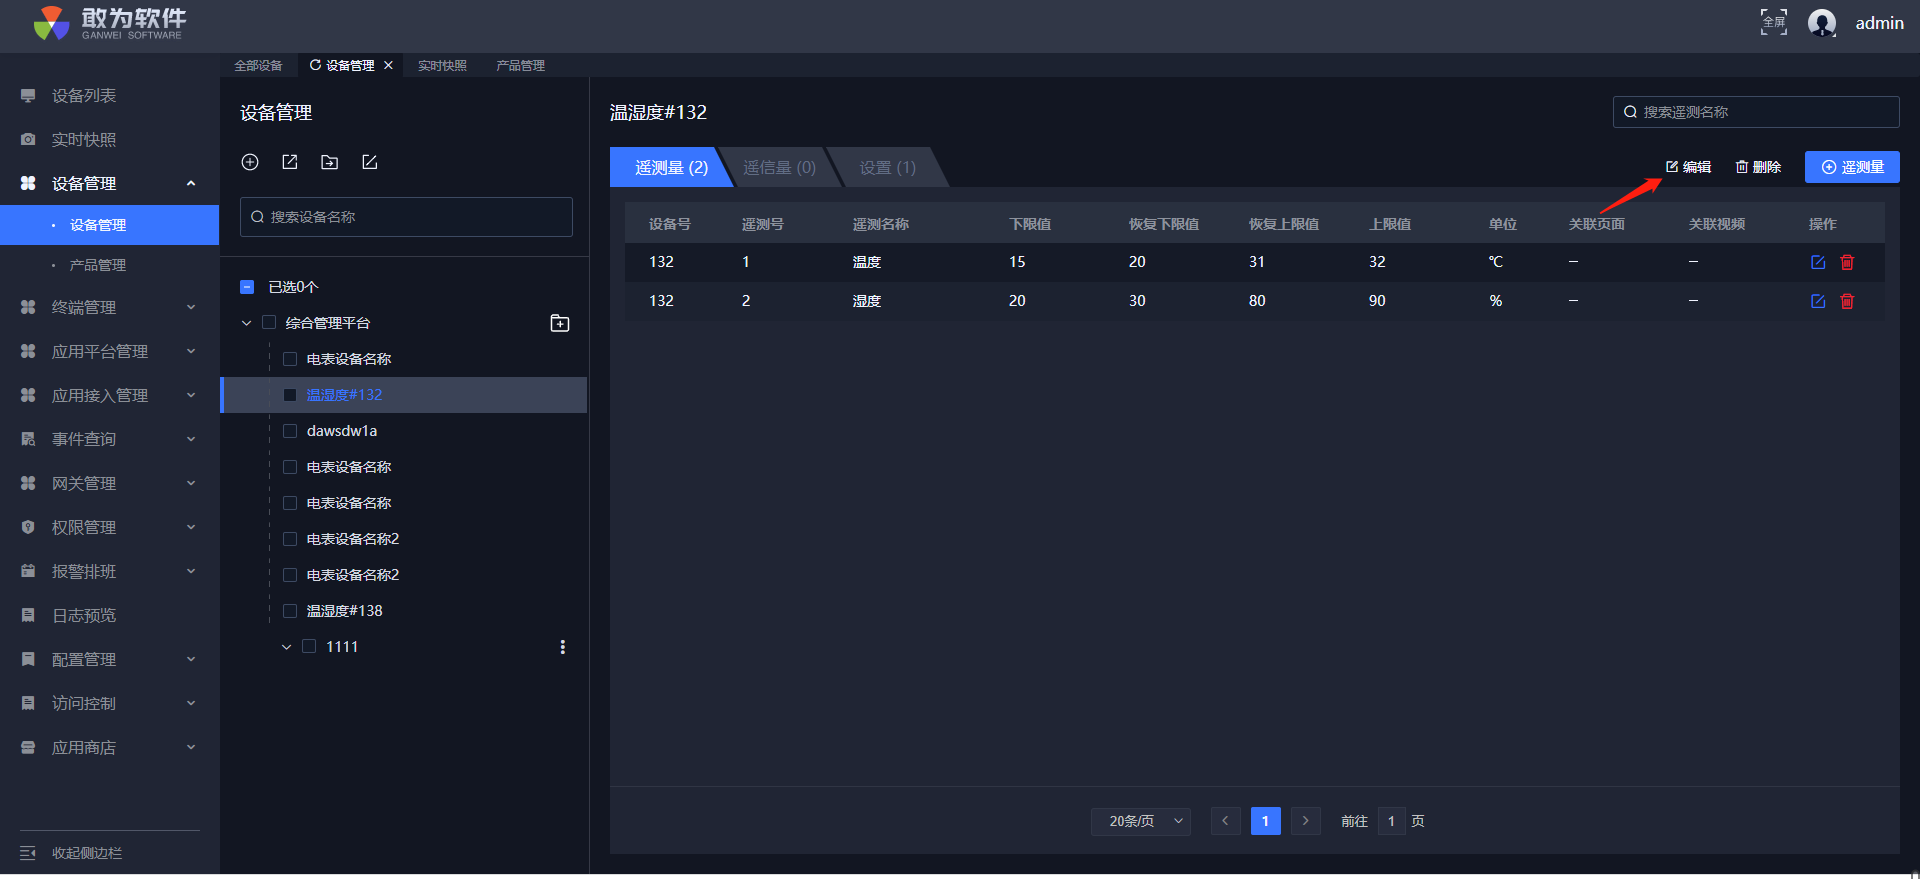The height and width of the screenshot is (879, 1920).
Task: Check the 1111 checkbox
Action: click(309, 647)
